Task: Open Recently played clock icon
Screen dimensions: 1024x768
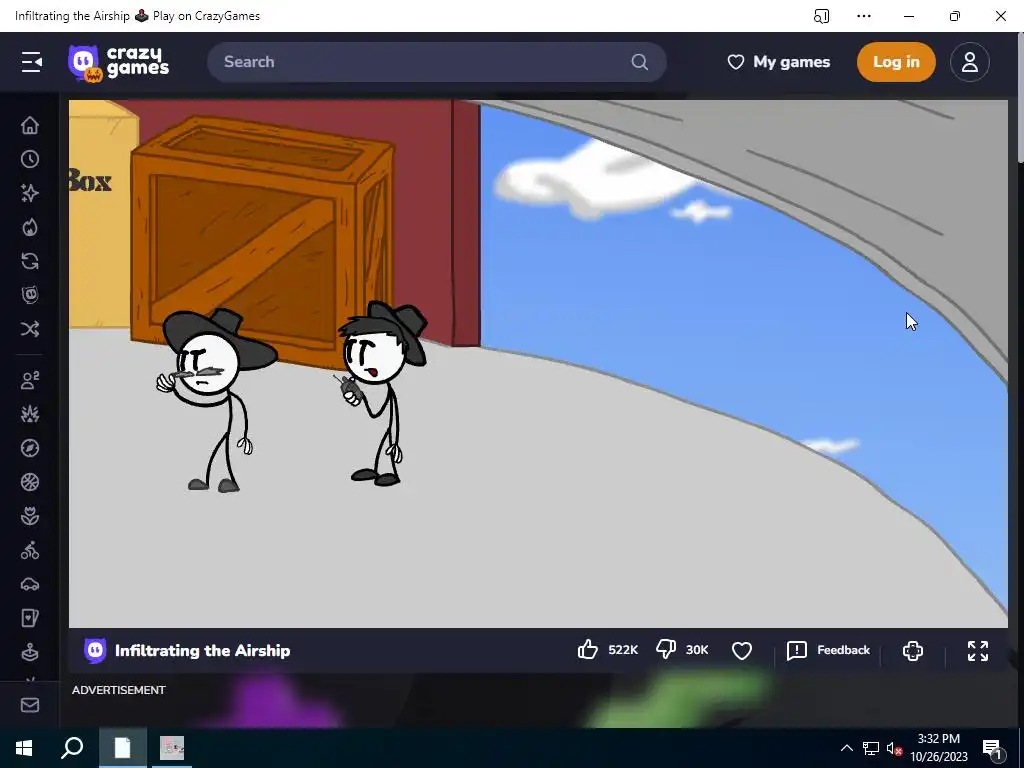Action: tap(30, 159)
